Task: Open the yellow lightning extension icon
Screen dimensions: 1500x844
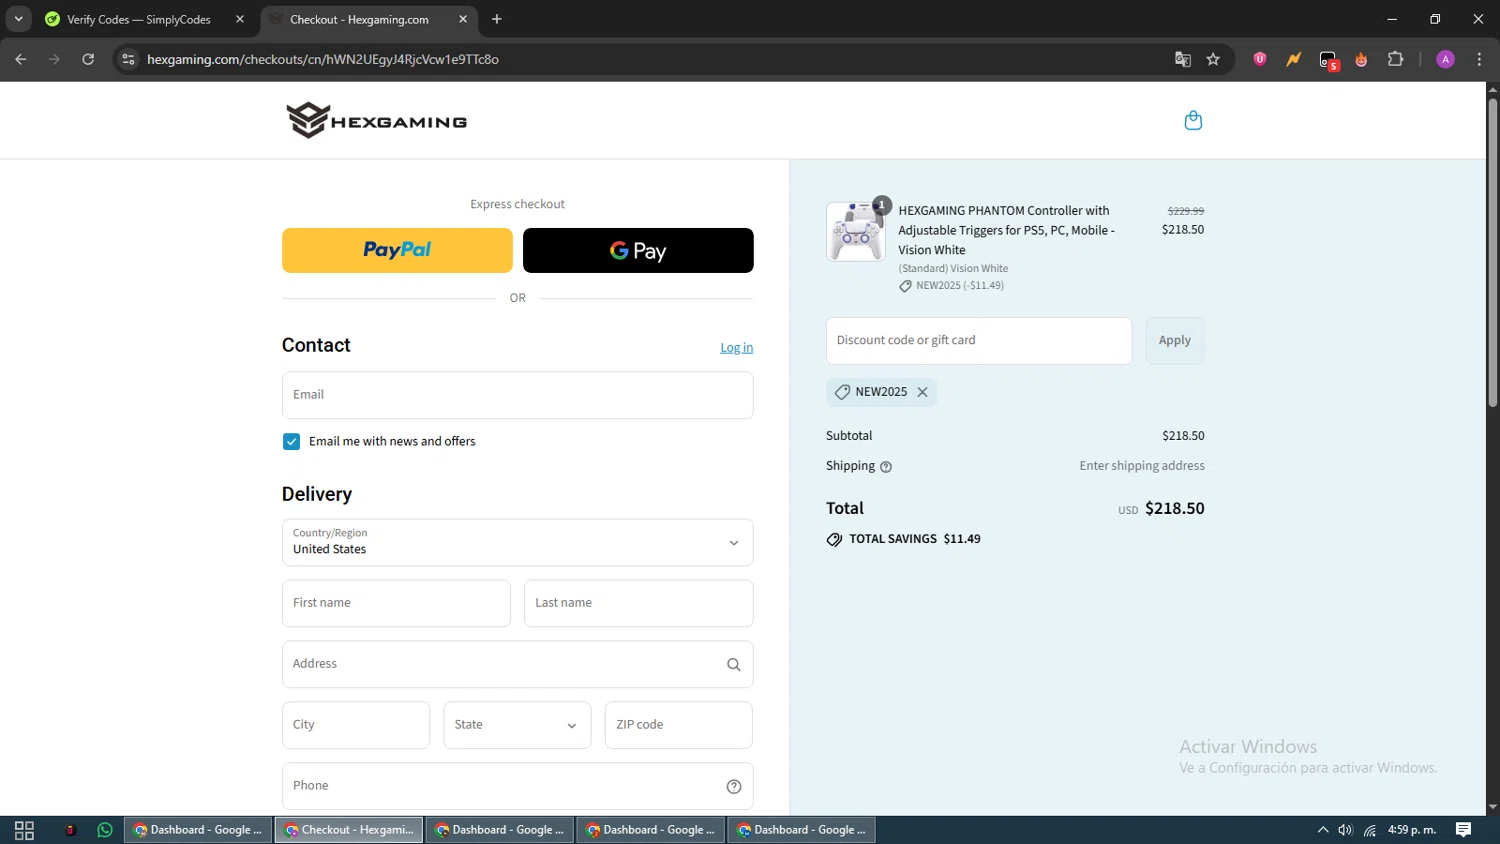Action: click(x=1294, y=59)
